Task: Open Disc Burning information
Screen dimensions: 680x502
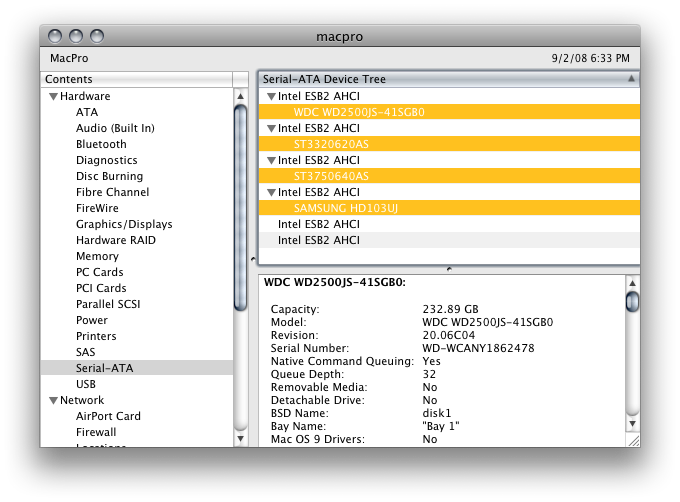Action: pos(109,176)
